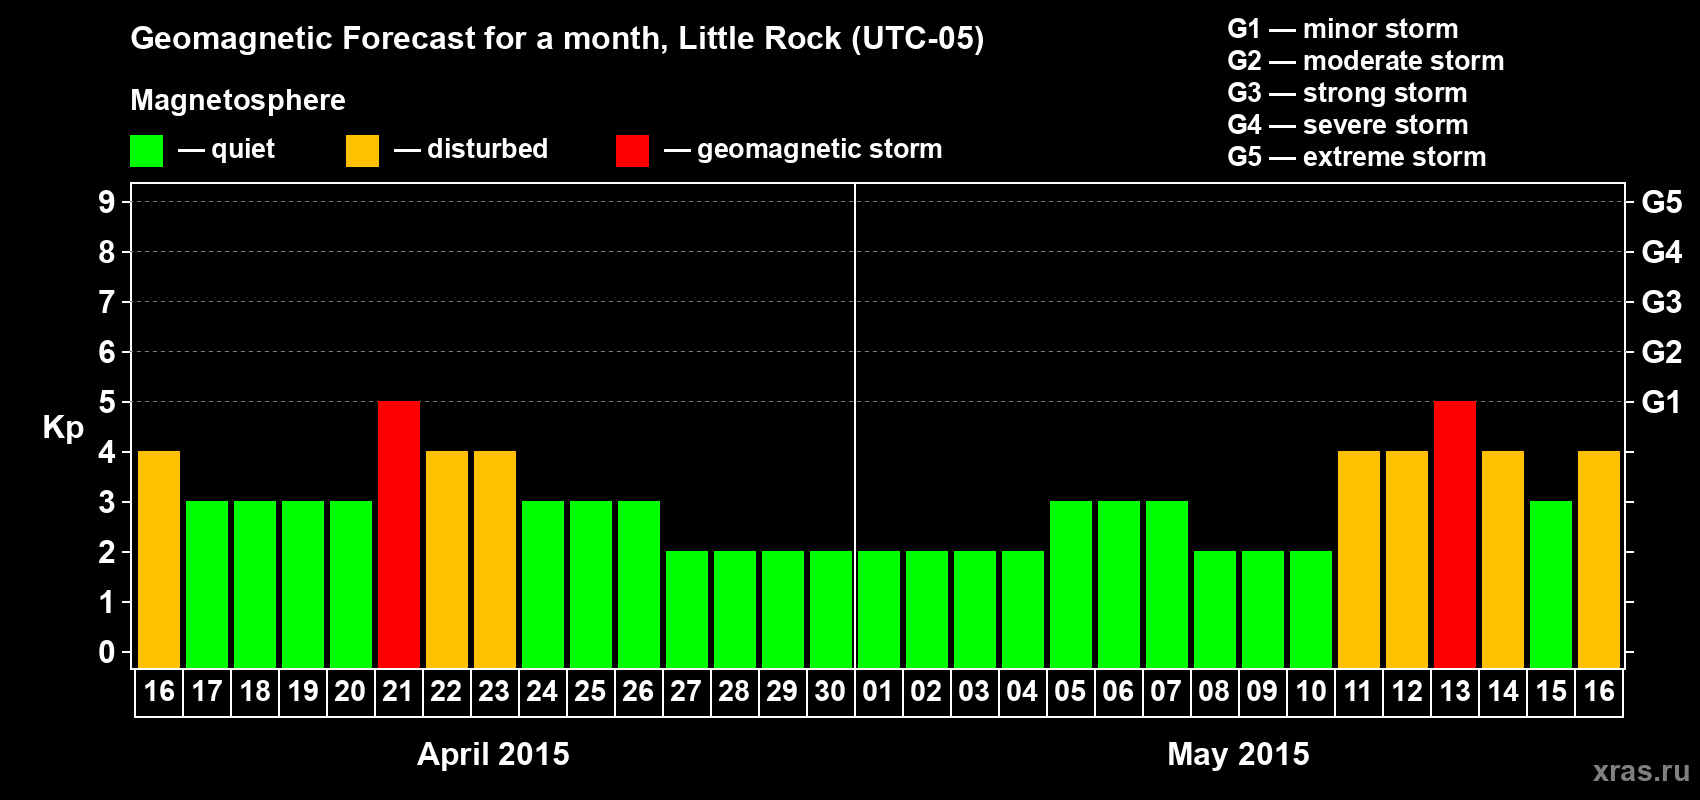The height and width of the screenshot is (800, 1700).
Task: Click the 'G3 — strong storm' legend text
Action: (1347, 93)
